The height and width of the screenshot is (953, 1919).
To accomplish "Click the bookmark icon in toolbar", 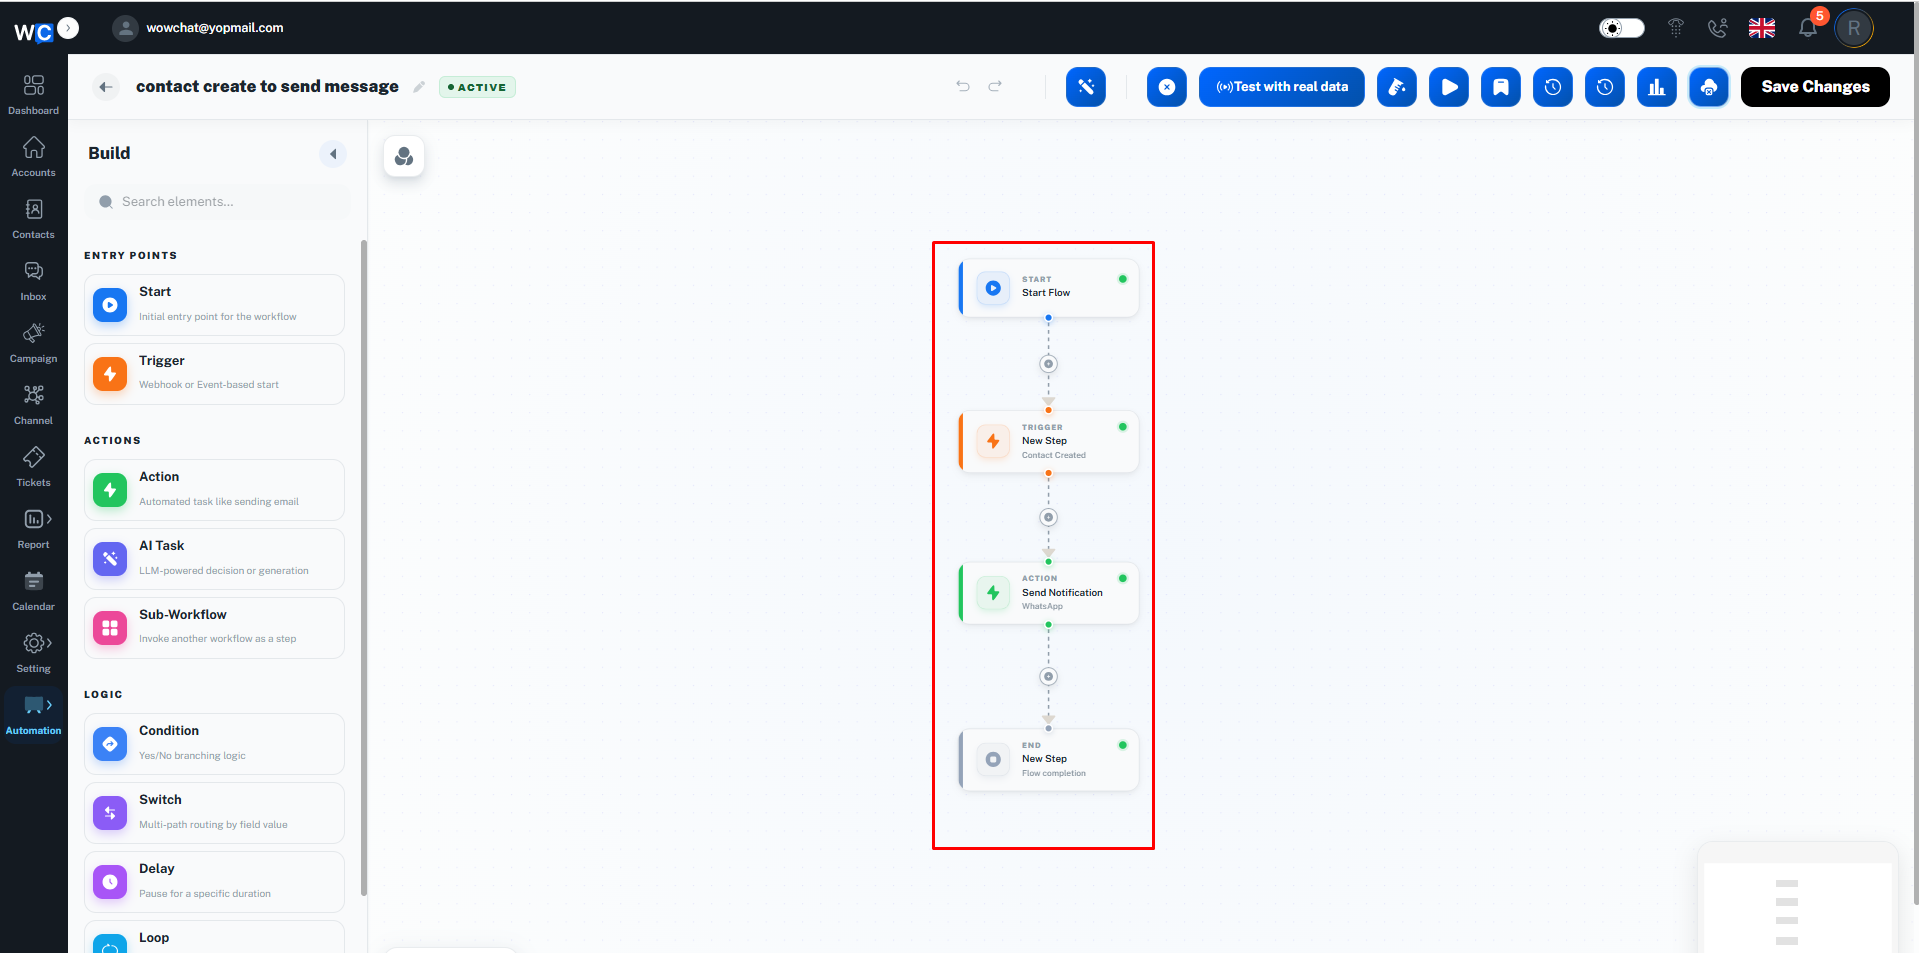I will [x=1500, y=87].
